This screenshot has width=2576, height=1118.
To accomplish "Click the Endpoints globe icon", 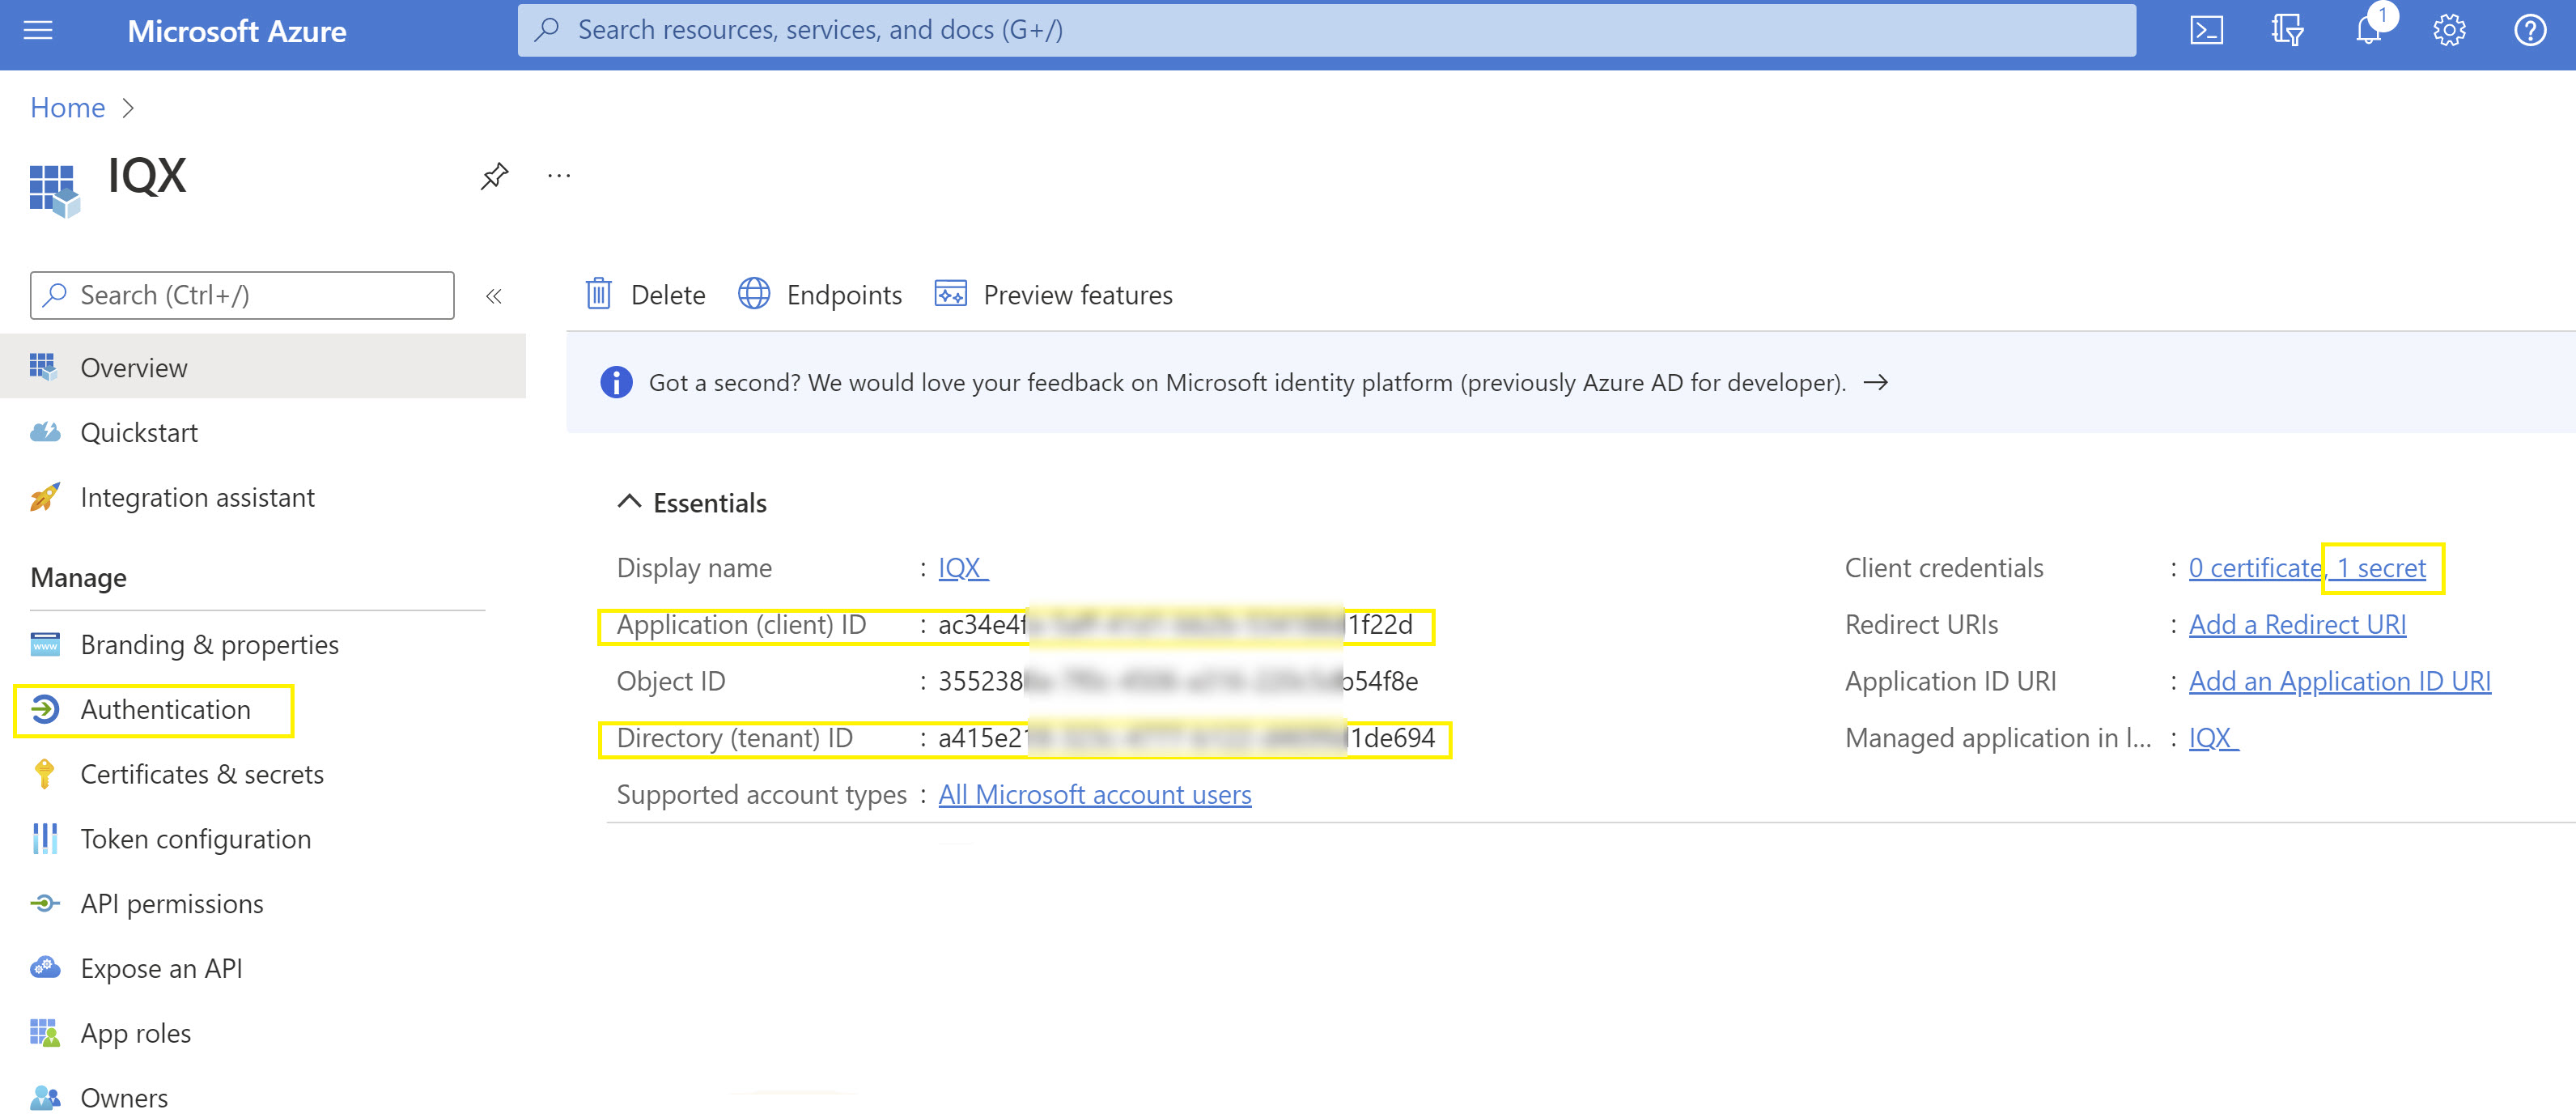I will pyautogui.click(x=754, y=294).
